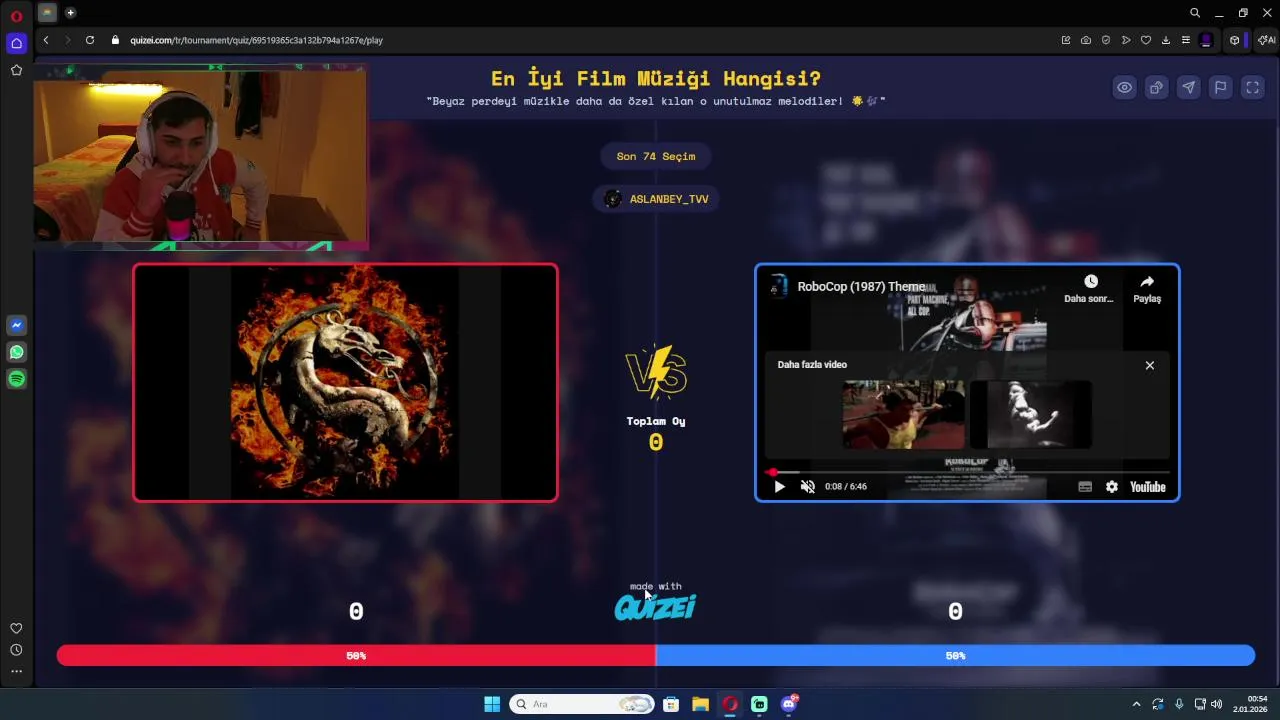Open the video on YouTube via logo
Image resolution: width=1280 pixels, height=720 pixels.
coord(1147,487)
